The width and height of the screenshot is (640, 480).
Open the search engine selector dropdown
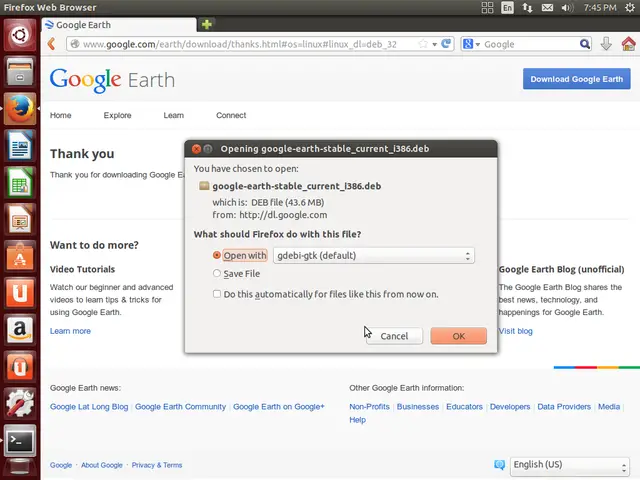click(x=471, y=44)
